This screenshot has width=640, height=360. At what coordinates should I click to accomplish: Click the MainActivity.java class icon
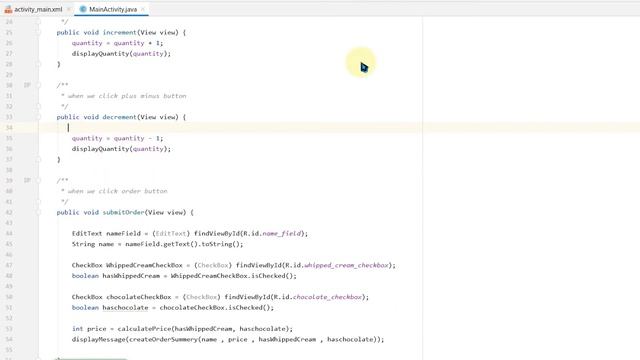point(83,9)
